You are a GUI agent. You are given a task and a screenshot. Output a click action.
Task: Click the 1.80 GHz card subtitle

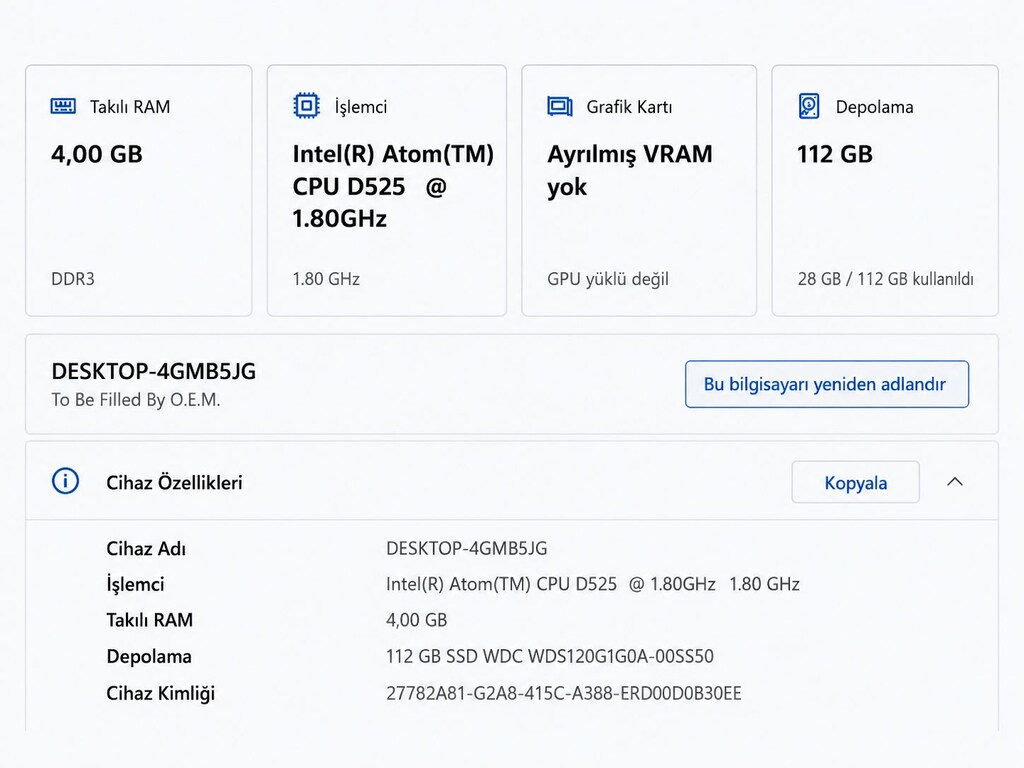tap(326, 279)
